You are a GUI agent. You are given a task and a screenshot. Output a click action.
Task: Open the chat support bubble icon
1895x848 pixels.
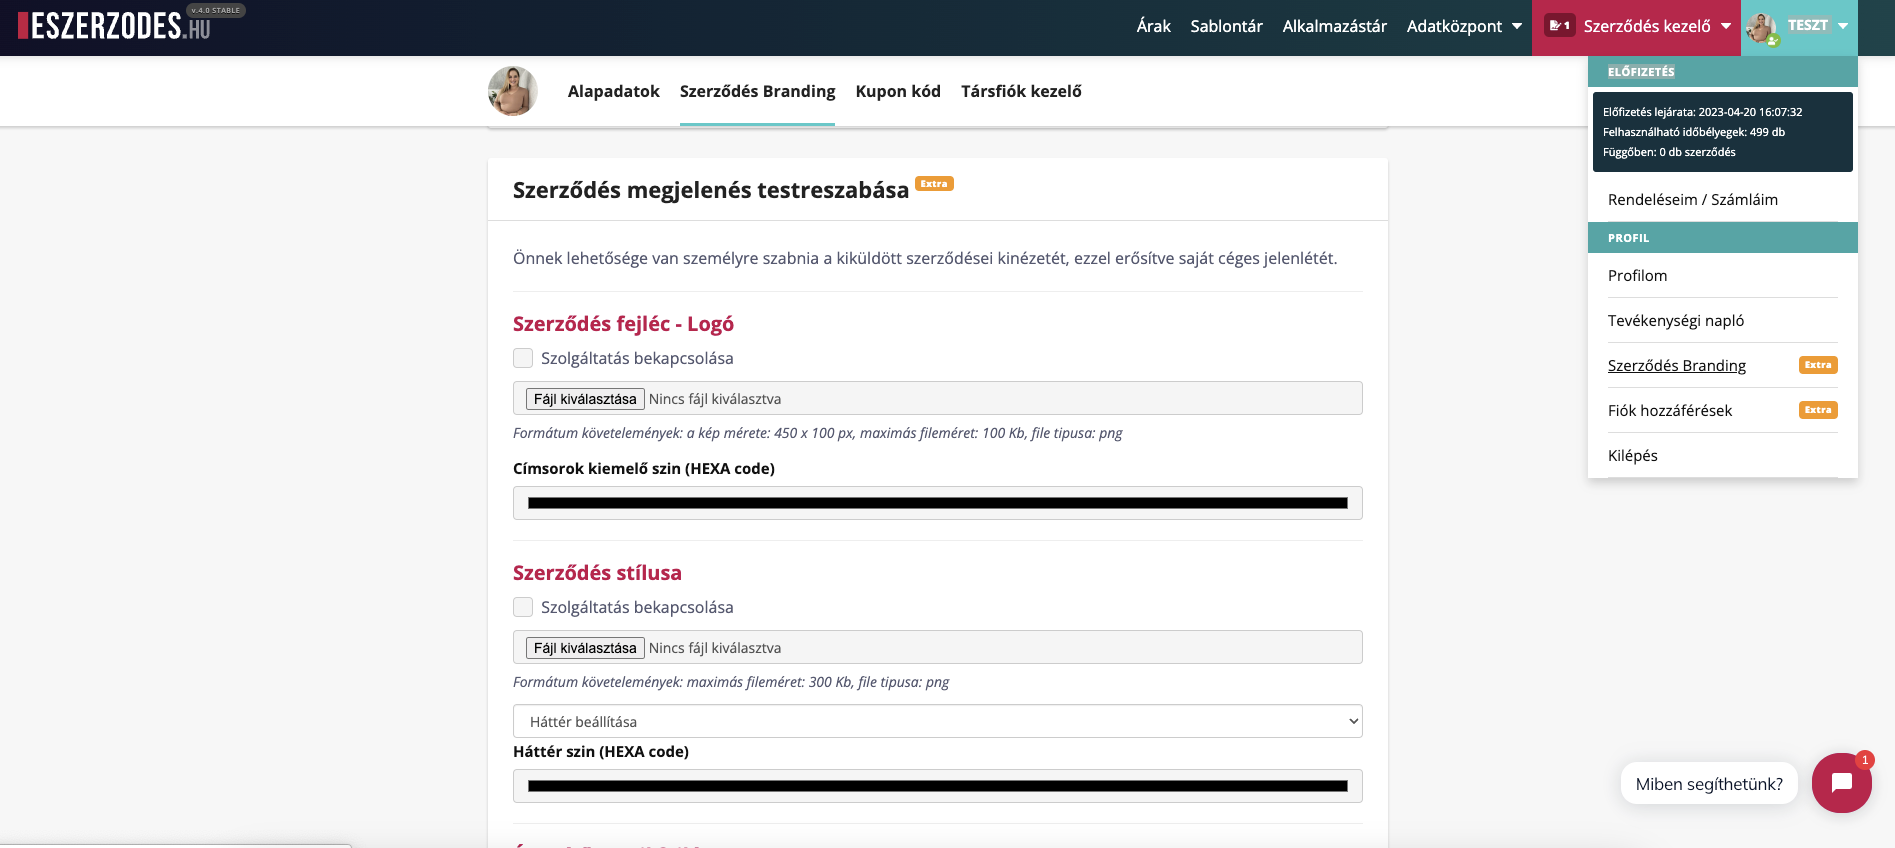pos(1841,783)
